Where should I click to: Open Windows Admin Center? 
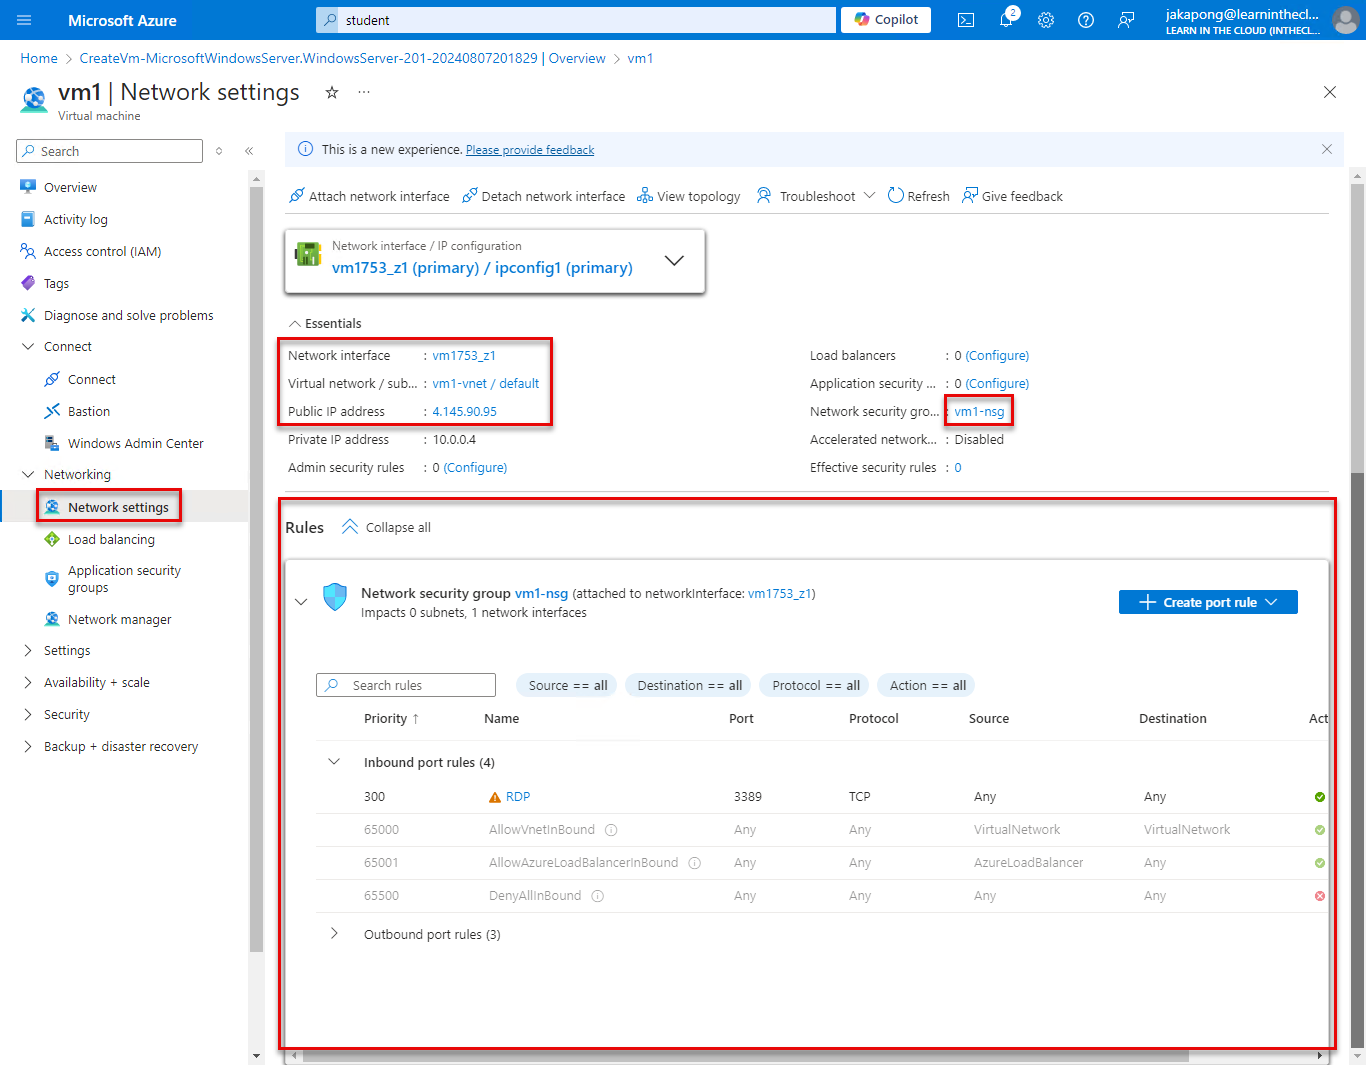136,443
